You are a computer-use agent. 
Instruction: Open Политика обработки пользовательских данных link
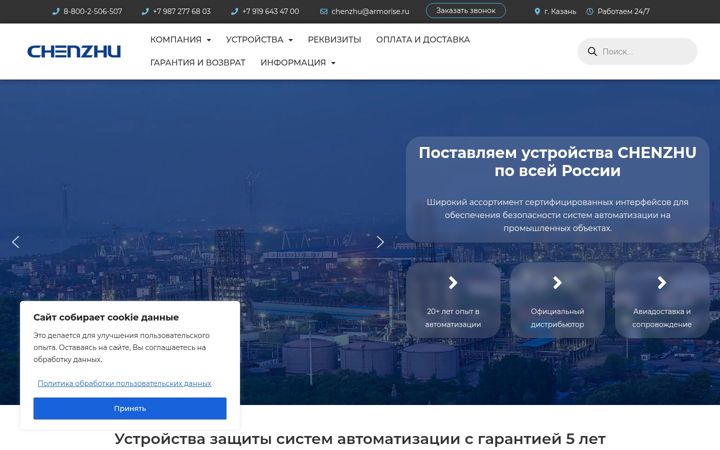[124, 383]
